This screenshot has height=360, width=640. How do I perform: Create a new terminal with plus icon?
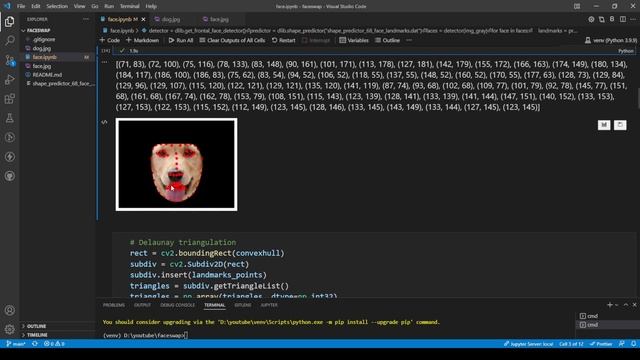pyautogui.click(x=609, y=305)
